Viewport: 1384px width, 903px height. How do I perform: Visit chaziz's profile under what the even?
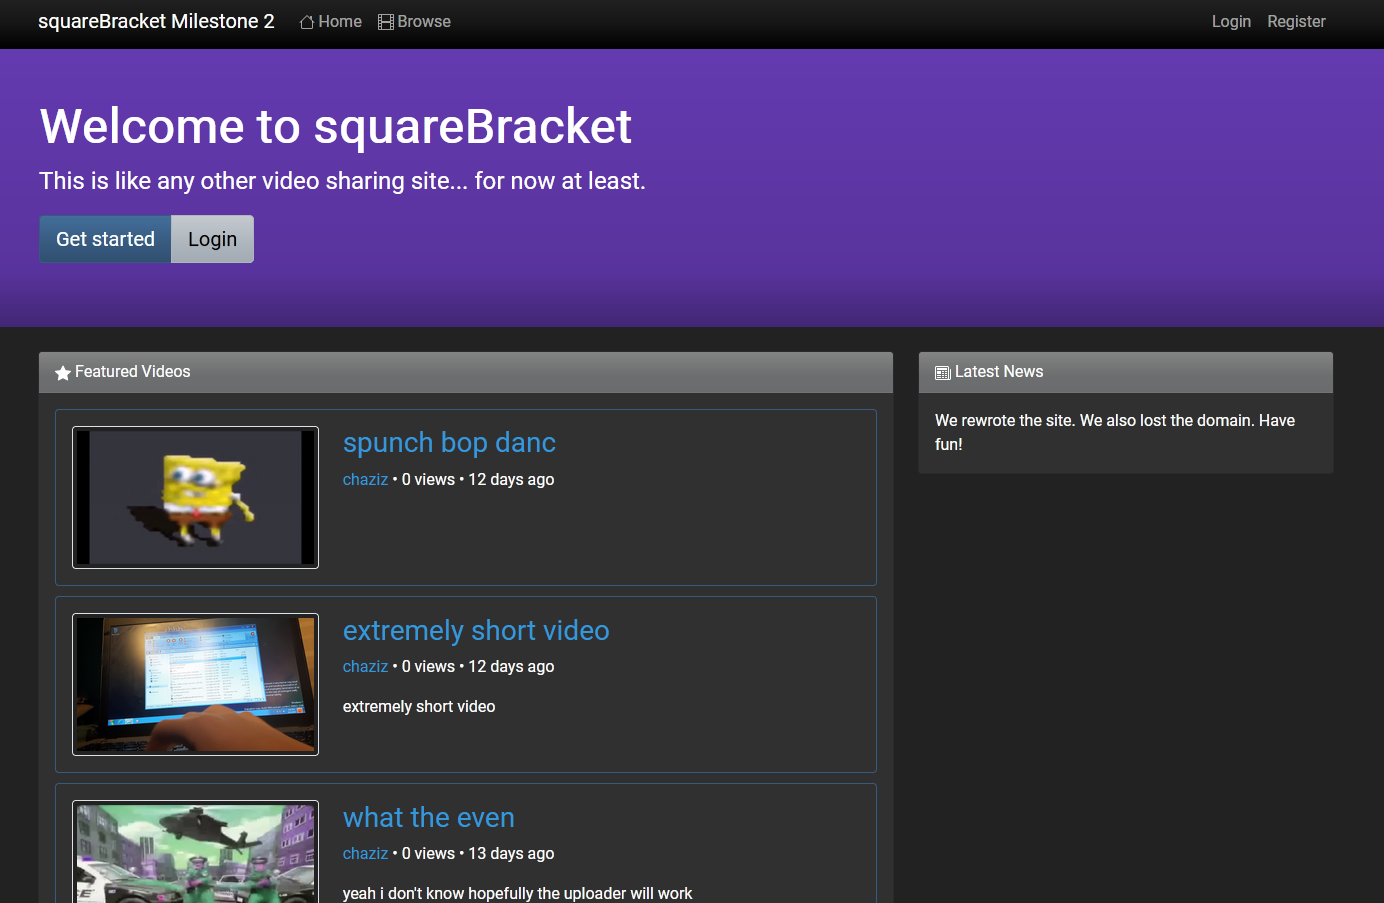(365, 853)
